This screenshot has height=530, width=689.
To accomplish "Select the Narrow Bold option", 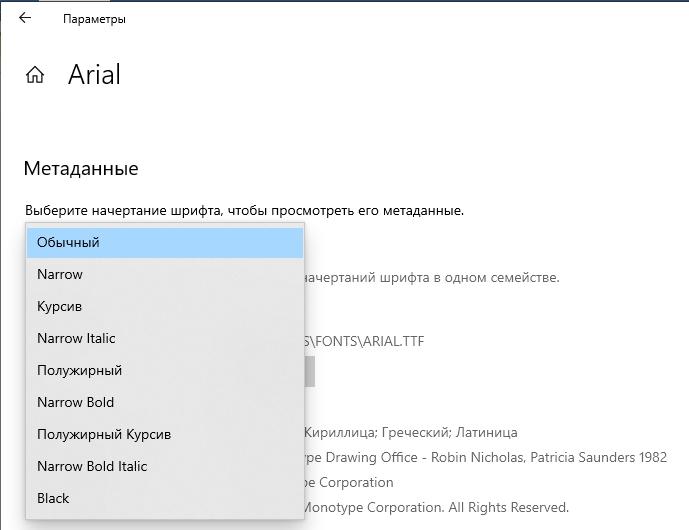I will click(x=165, y=402).
